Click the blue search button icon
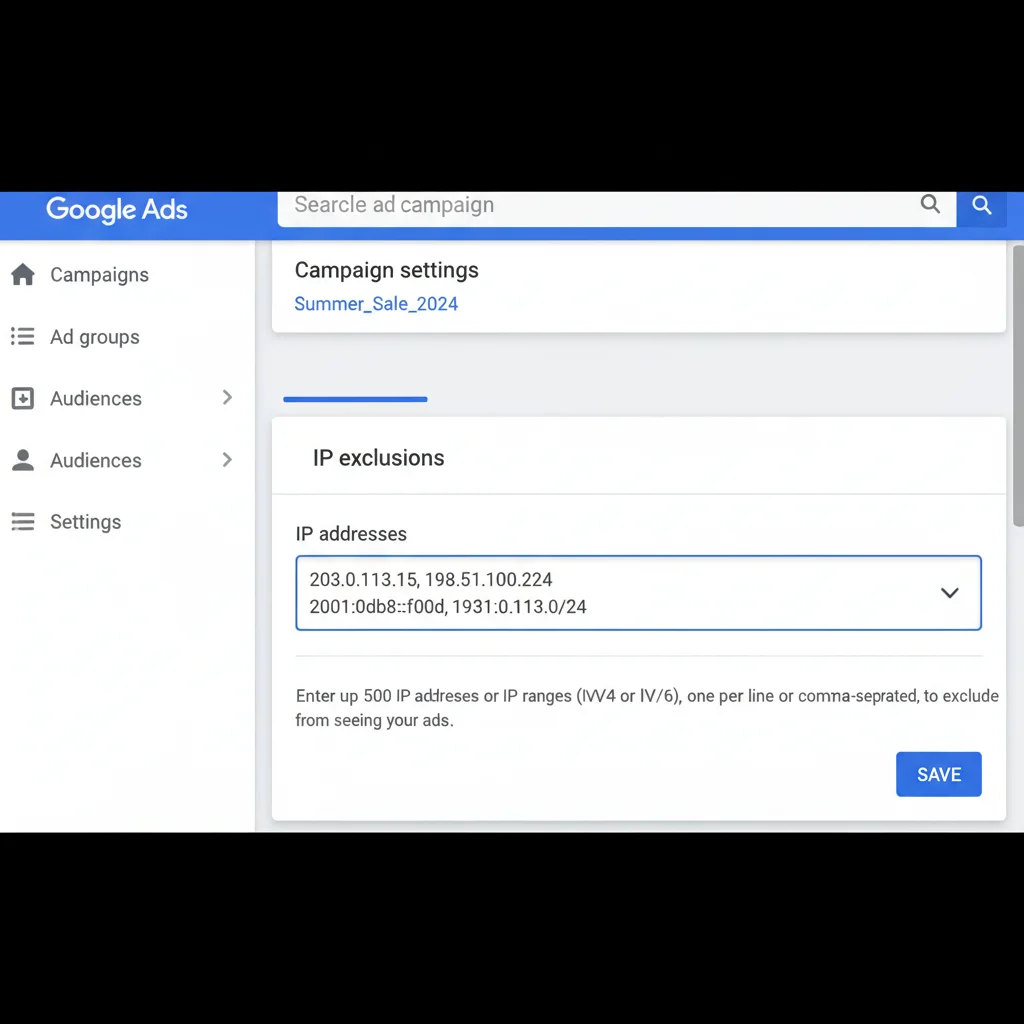This screenshot has width=1024, height=1024. [x=981, y=206]
